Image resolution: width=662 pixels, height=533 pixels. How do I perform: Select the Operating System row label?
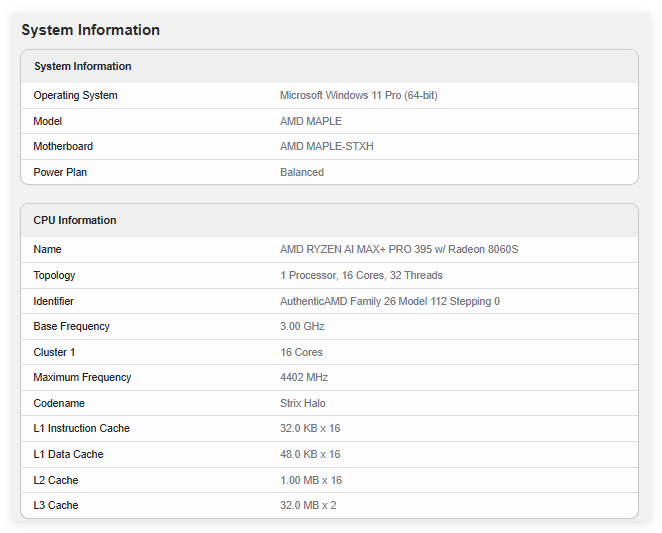[75, 96]
